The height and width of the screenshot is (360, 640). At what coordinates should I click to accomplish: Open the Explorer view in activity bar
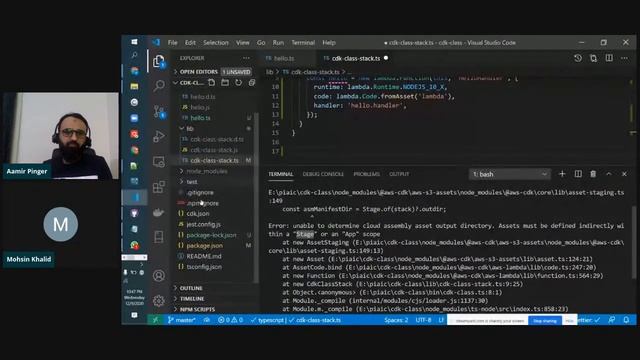(159, 62)
